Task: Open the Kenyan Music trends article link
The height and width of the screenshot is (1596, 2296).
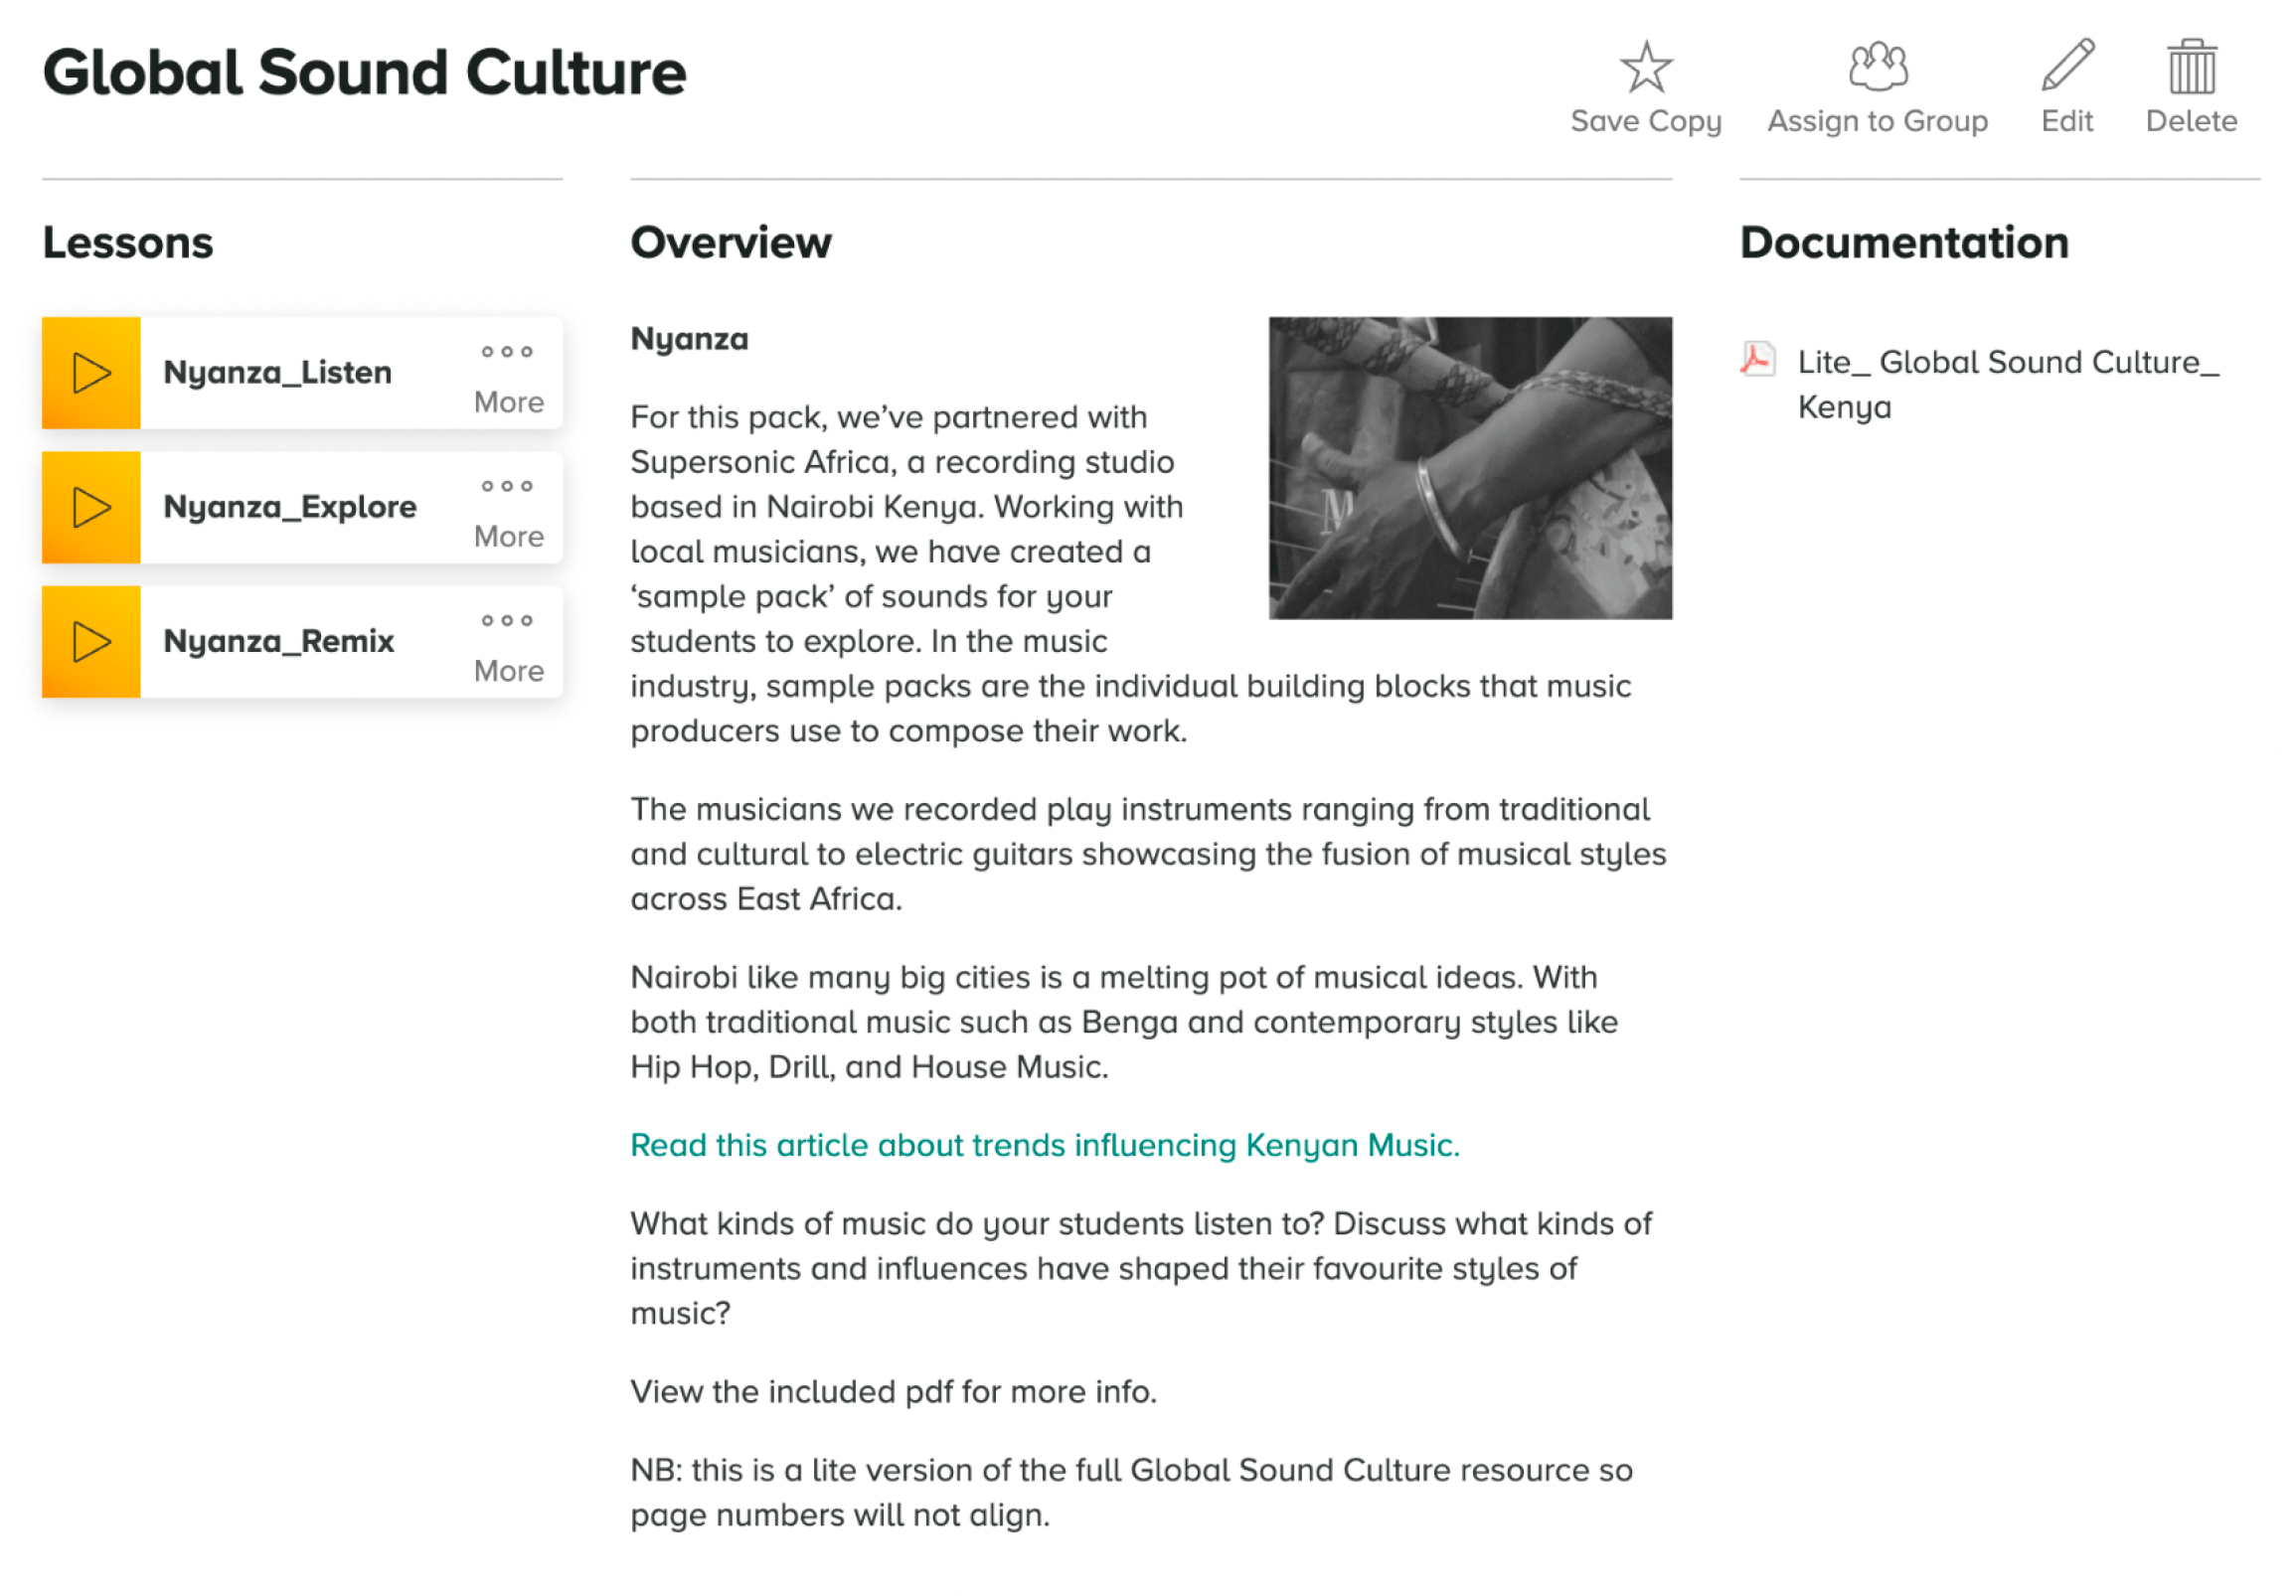Action: pyautogui.click(x=1044, y=1145)
